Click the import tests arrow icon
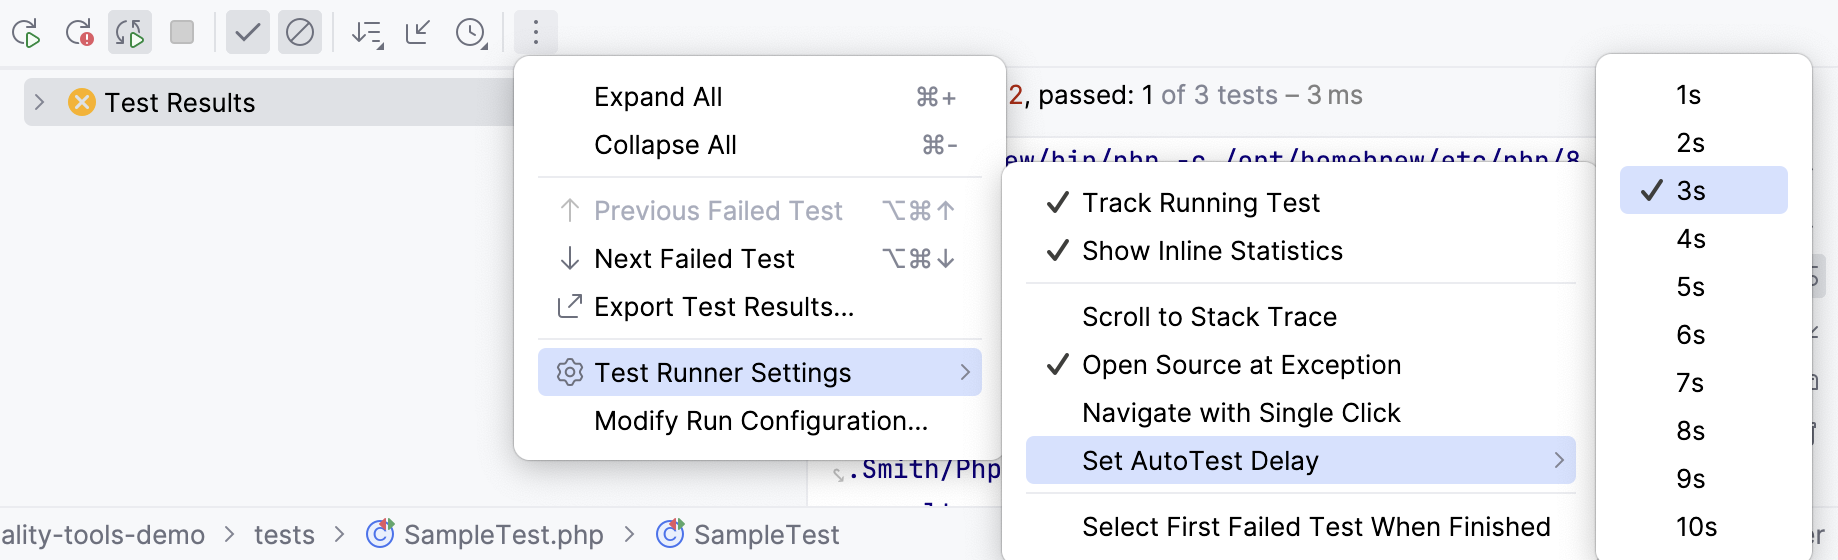This screenshot has height=560, width=1838. 418,33
